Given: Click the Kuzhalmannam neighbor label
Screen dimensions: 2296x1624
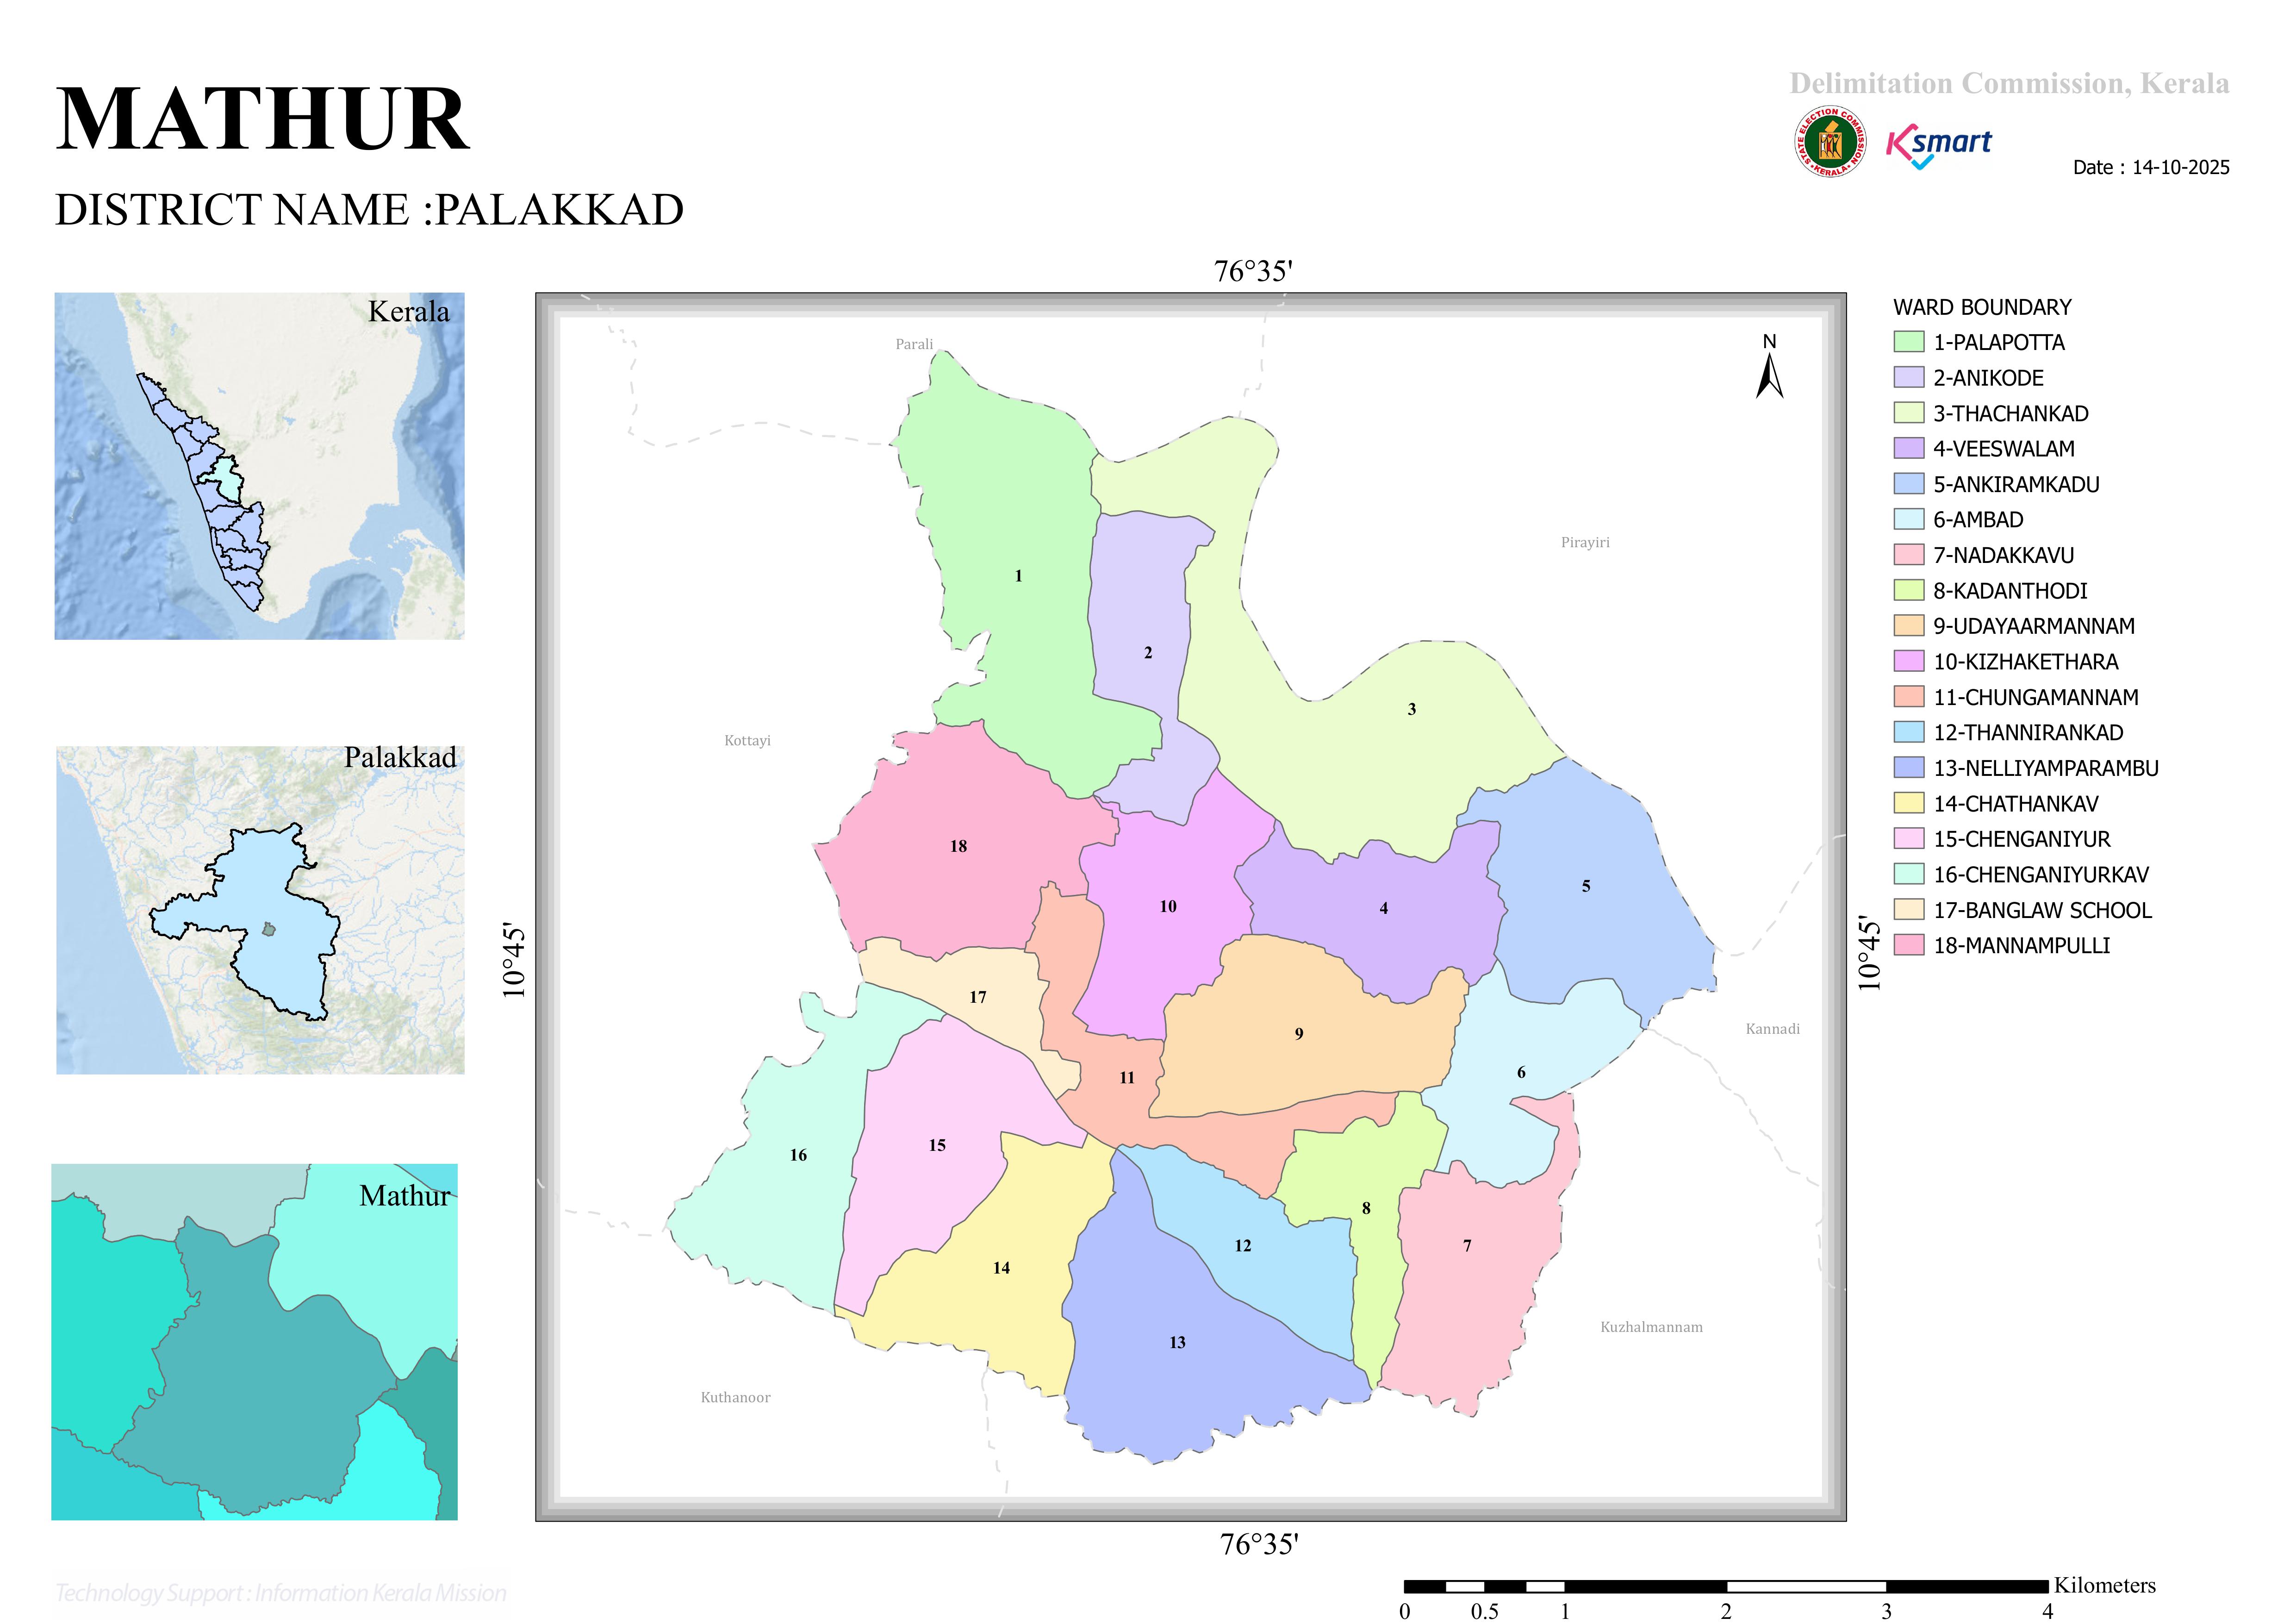Looking at the screenshot, I should coord(1651,1327).
